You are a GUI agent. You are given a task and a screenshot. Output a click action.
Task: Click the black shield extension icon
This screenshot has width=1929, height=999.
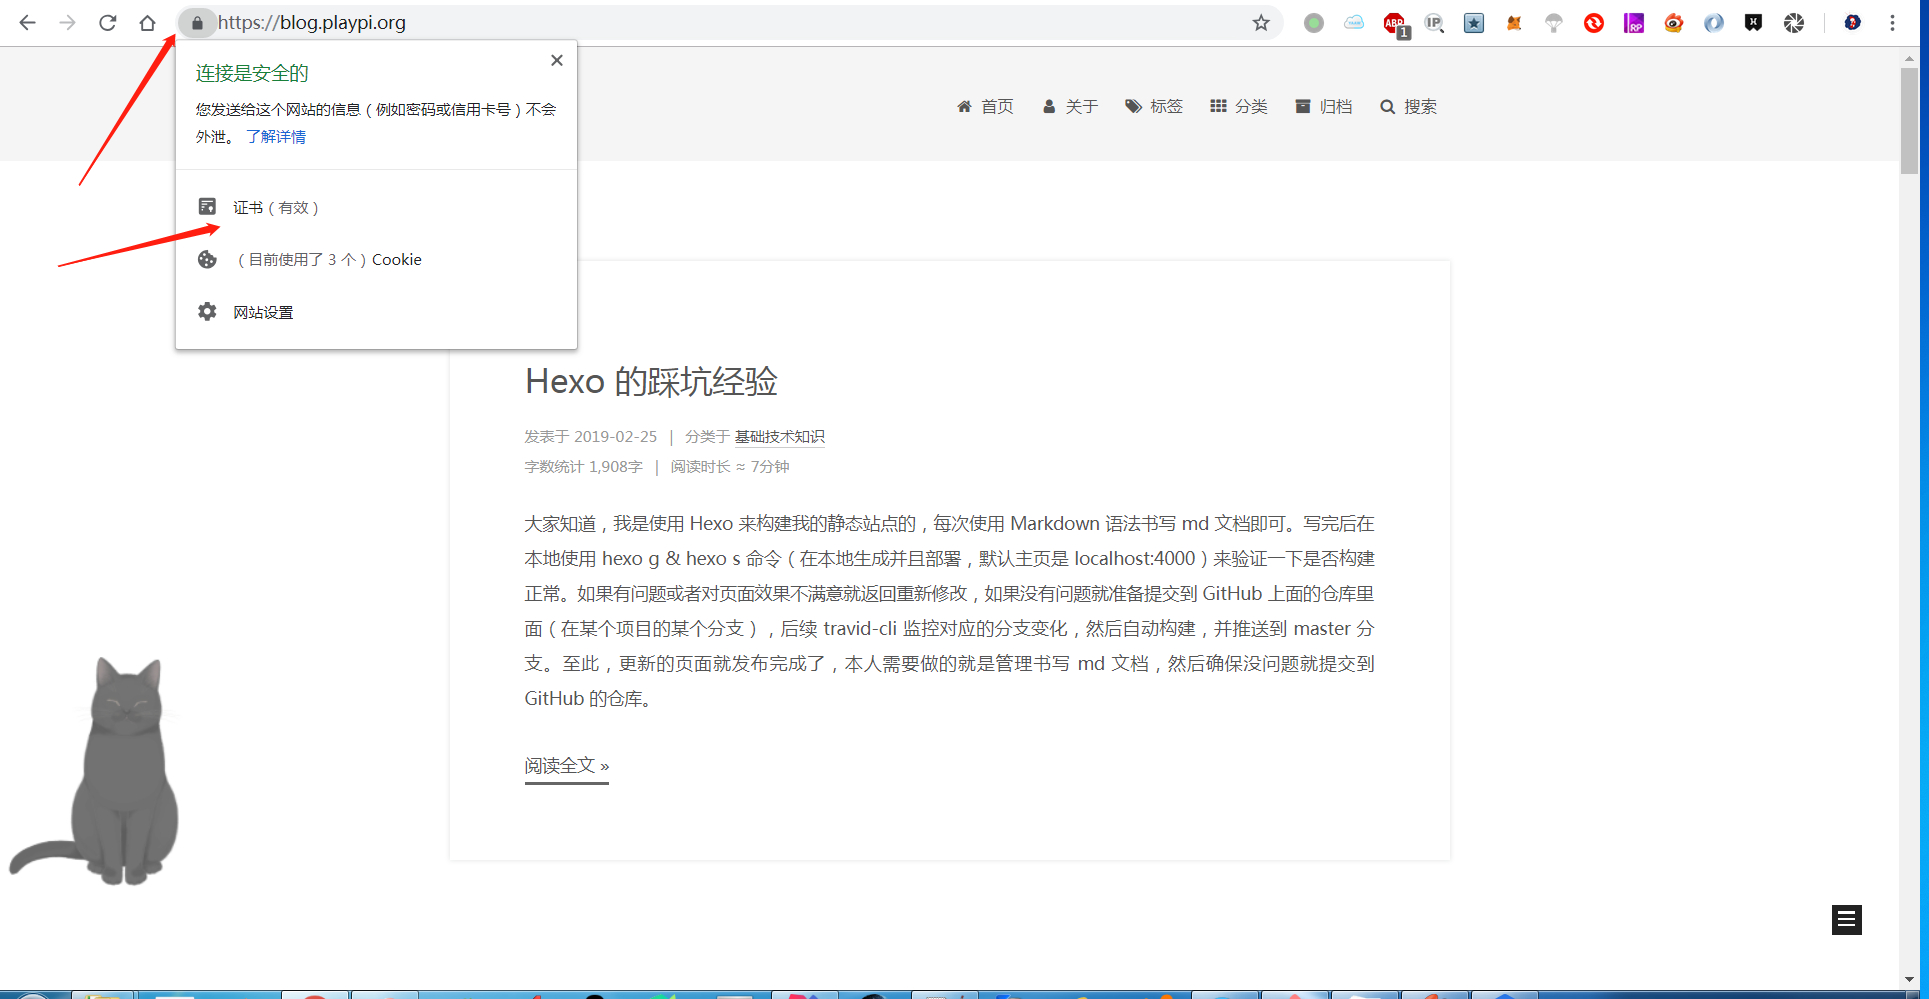click(x=1754, y=22)
